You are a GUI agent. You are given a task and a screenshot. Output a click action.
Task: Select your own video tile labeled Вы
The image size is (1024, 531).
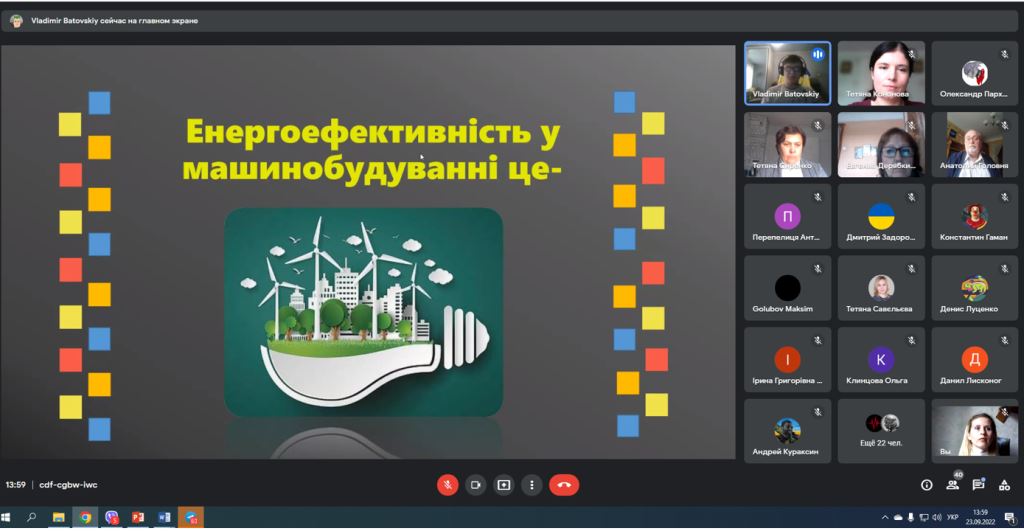pyautogui.click(x=974, y=431)
